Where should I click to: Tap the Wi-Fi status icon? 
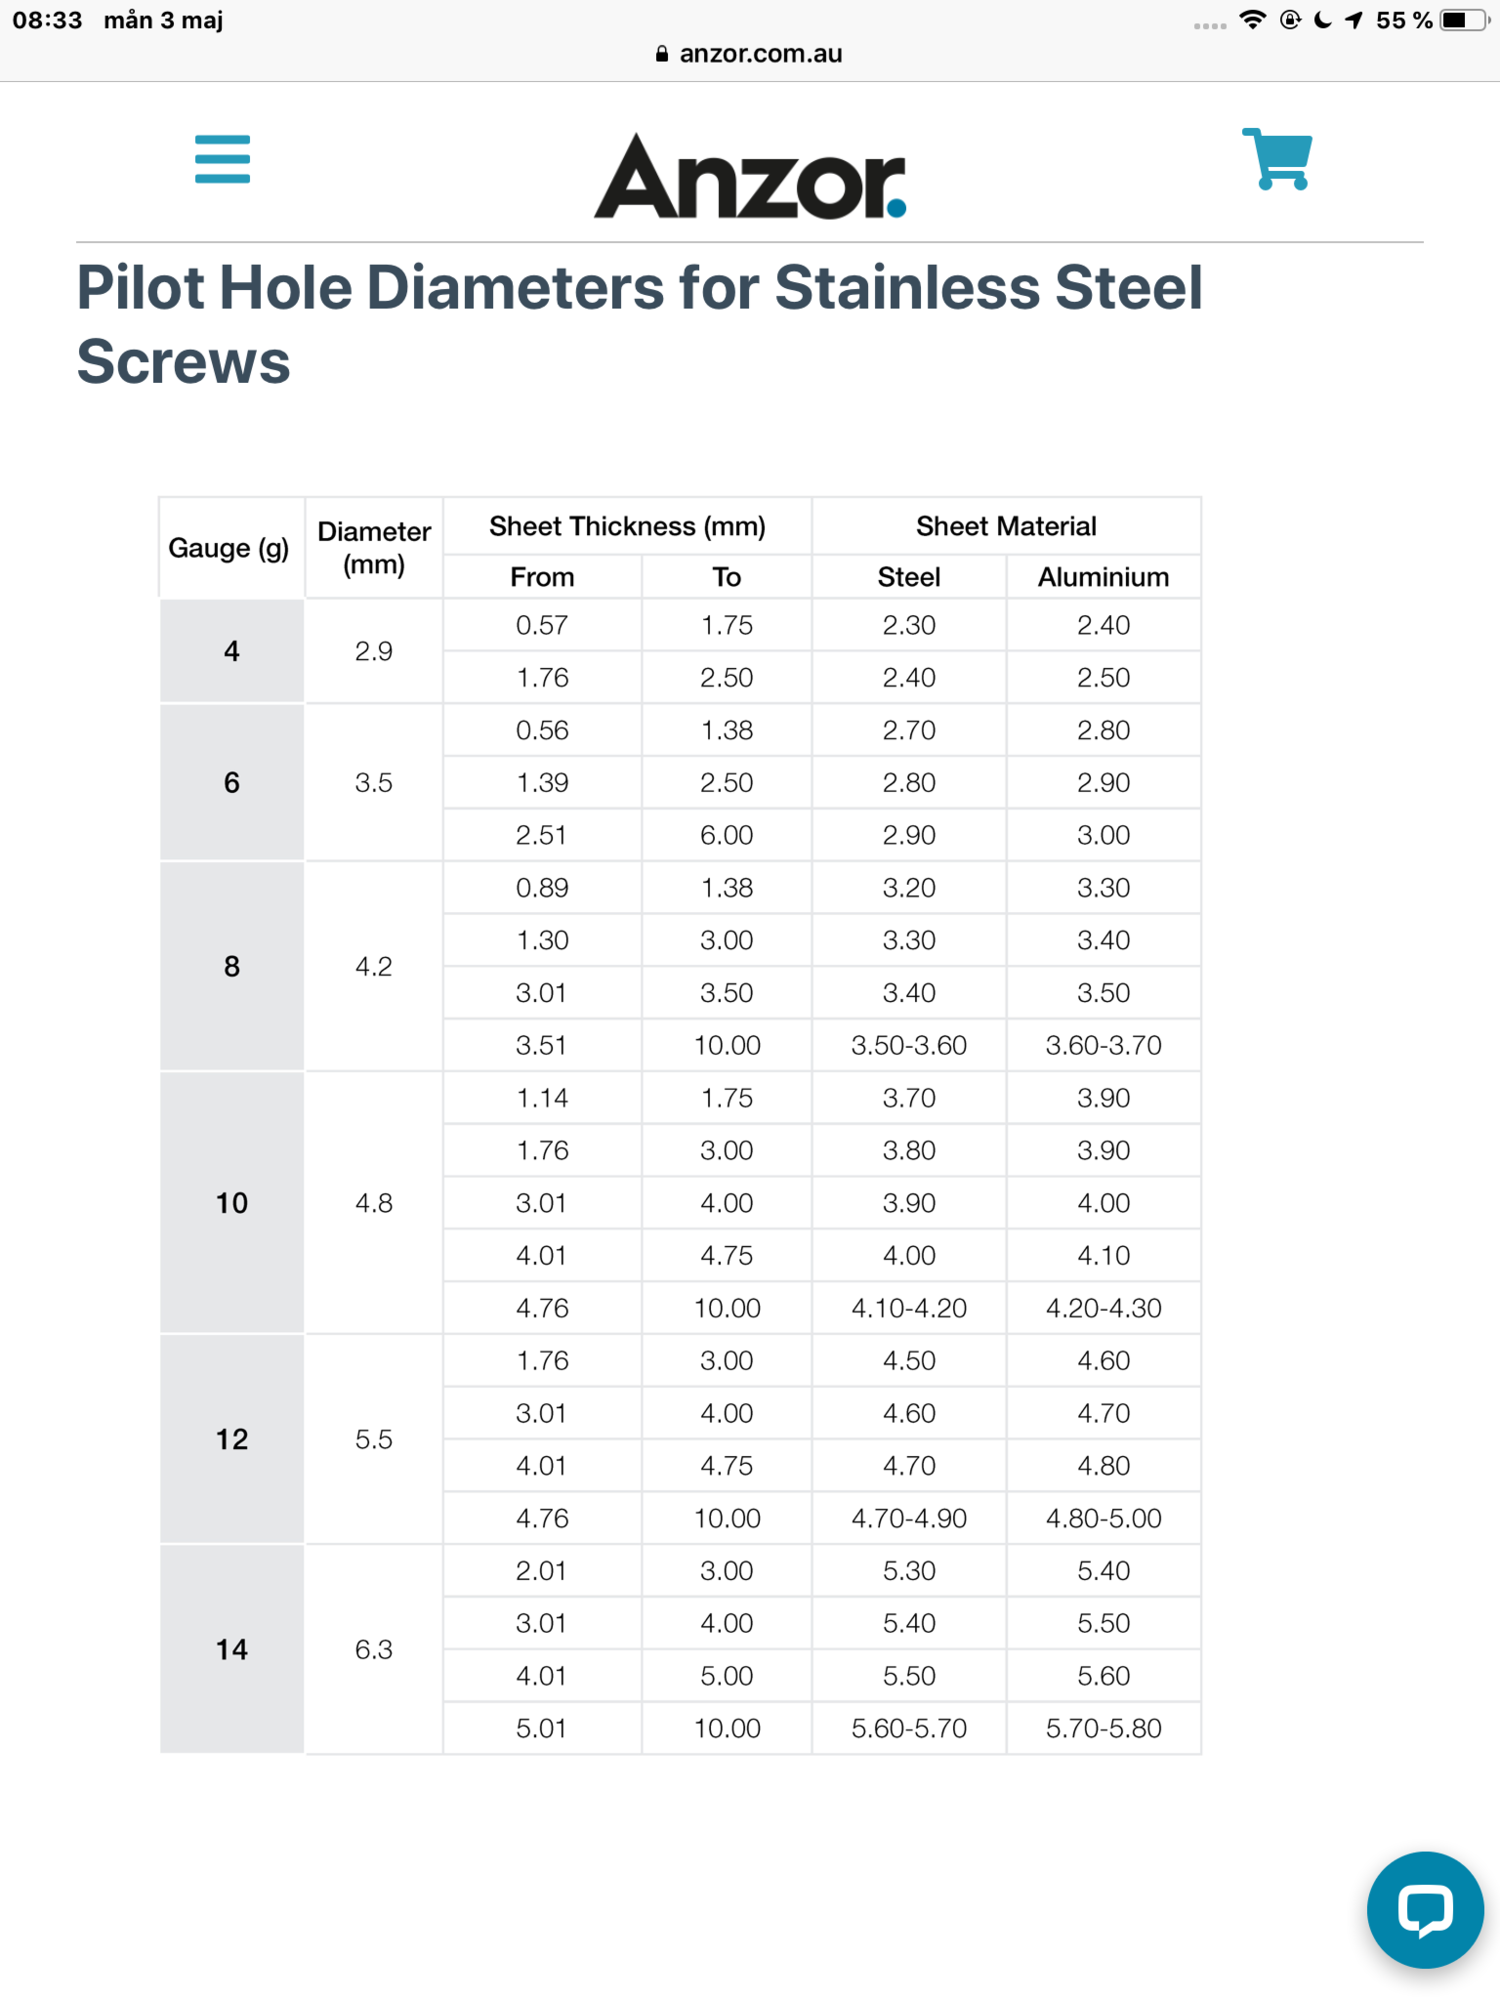[1252, 20]
